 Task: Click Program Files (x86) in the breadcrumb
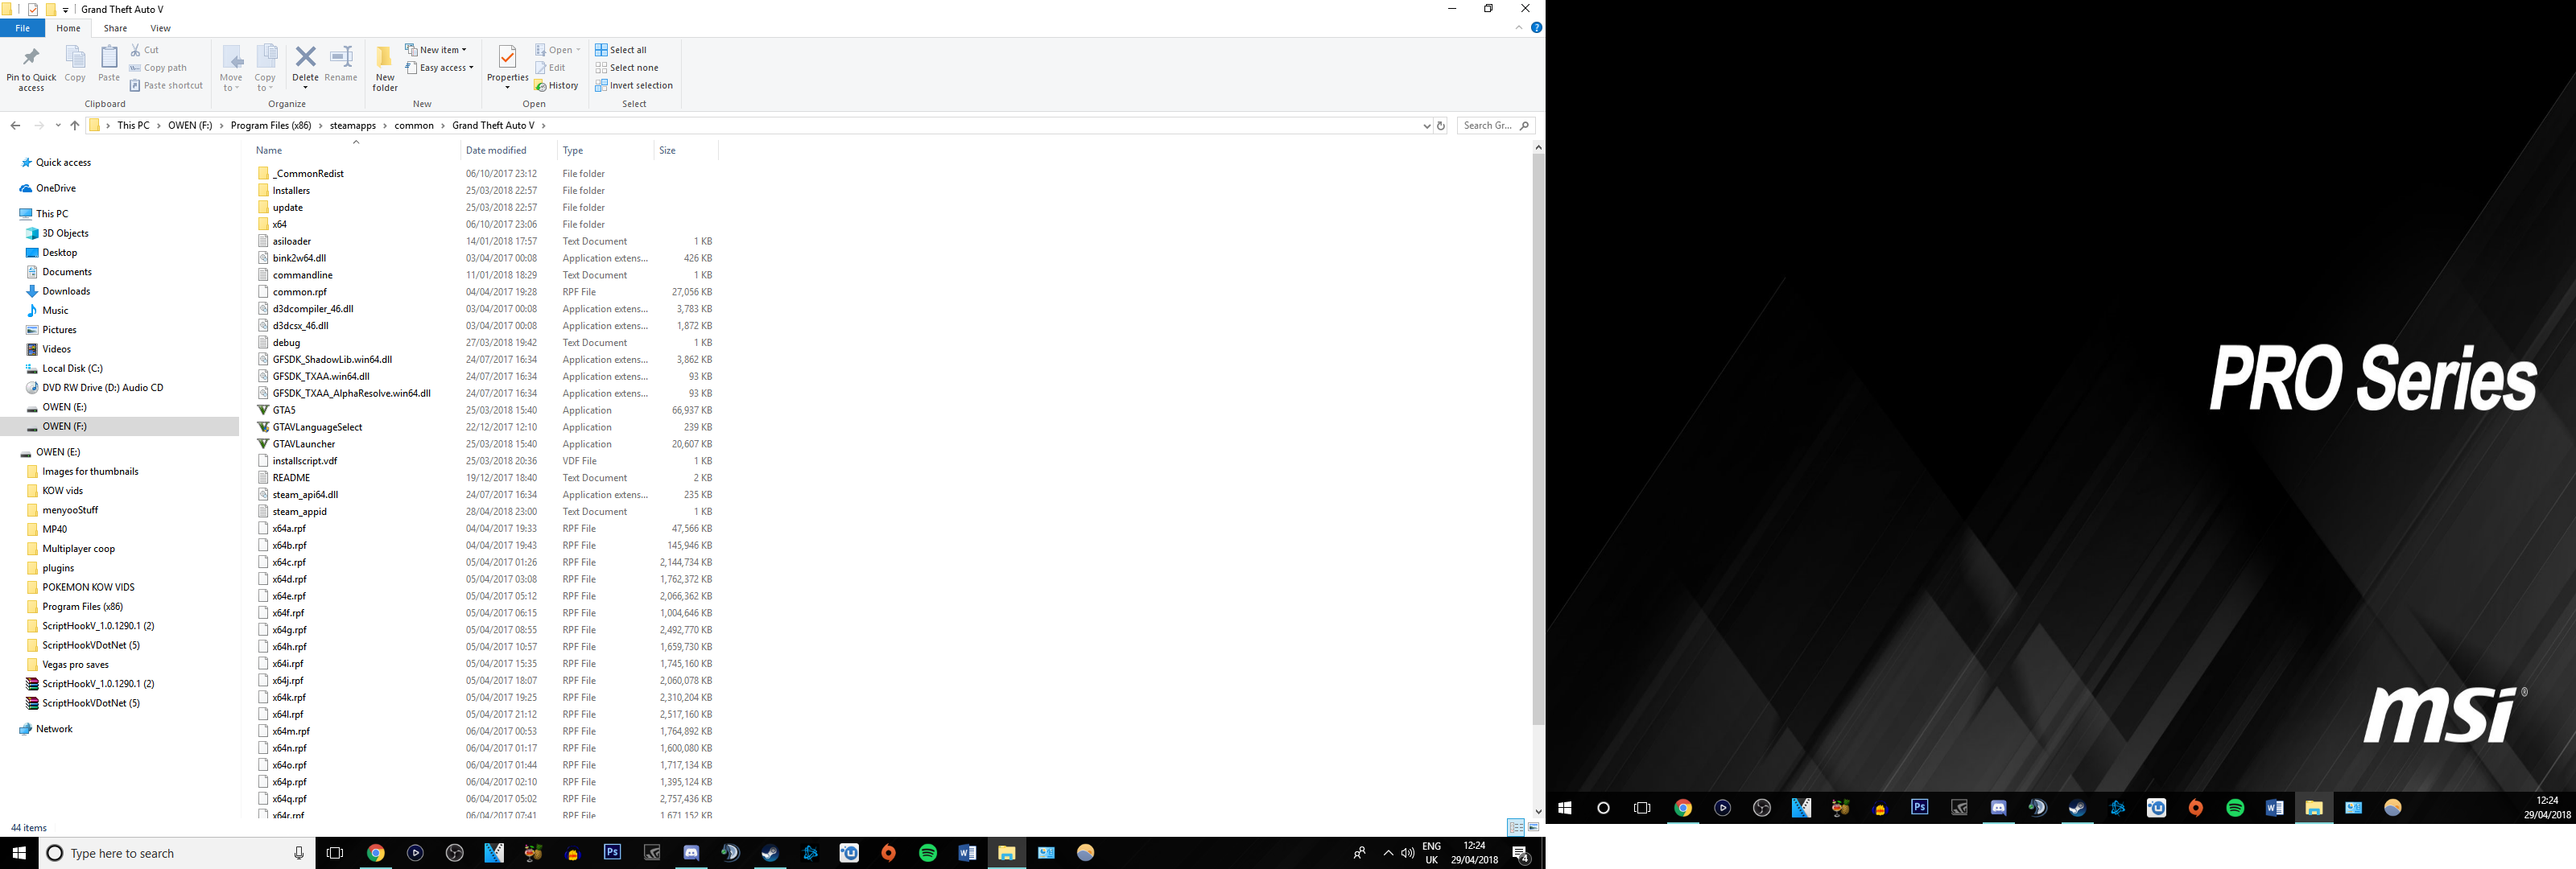pos(271,126)
